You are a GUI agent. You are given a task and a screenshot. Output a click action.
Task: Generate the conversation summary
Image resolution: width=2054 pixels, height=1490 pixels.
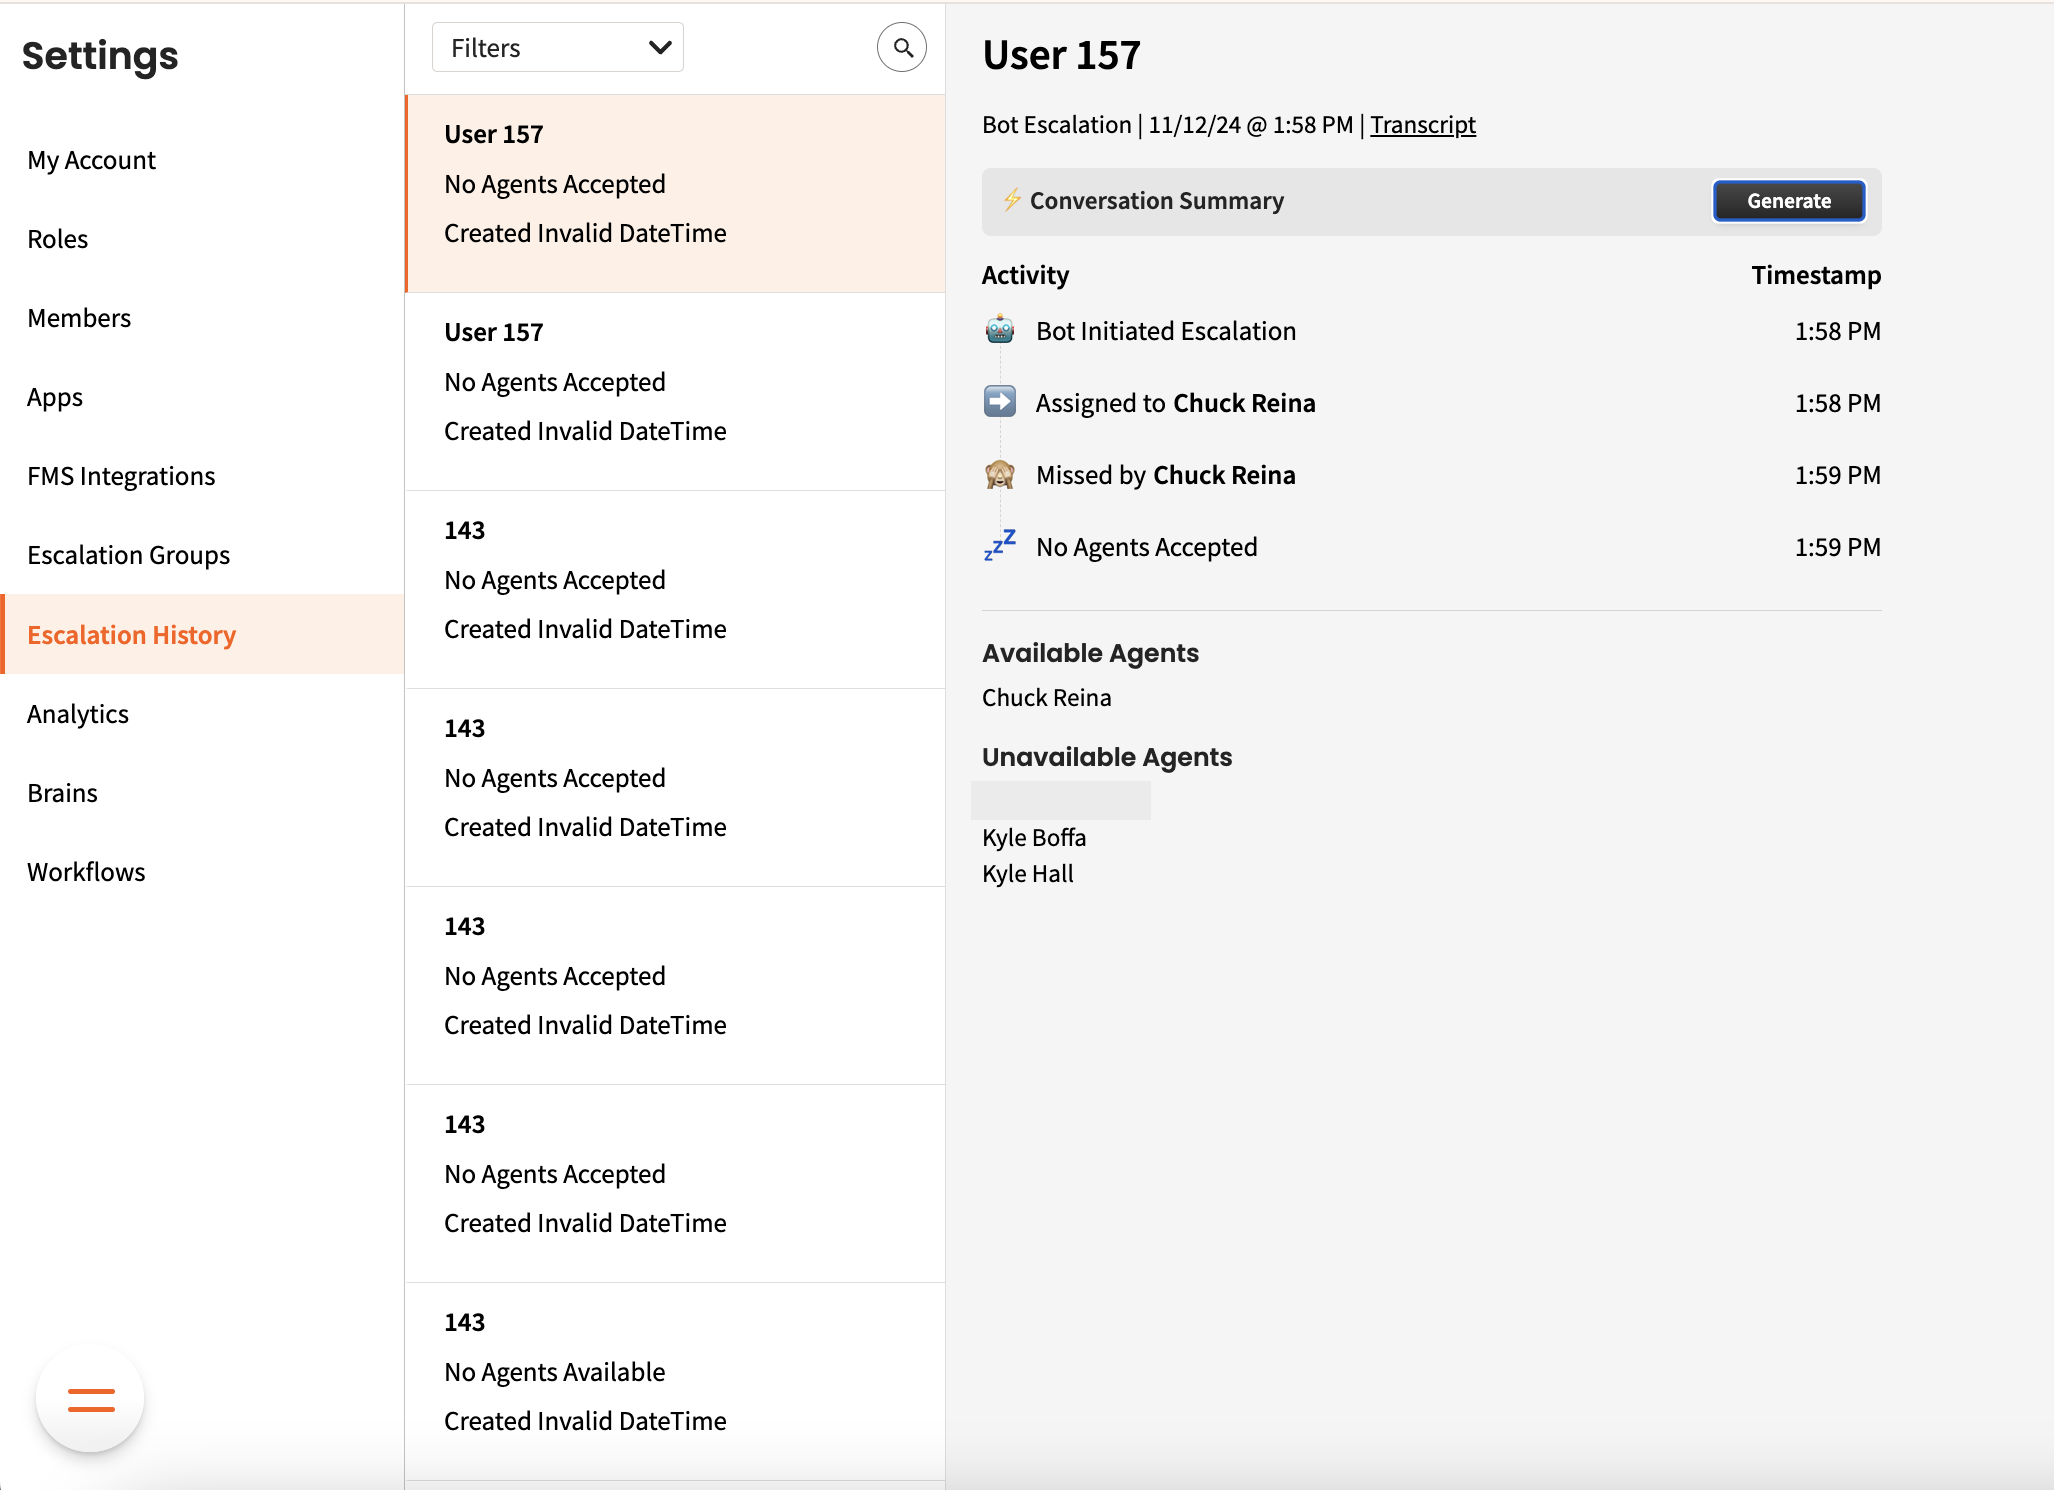tap(1788, 201)
